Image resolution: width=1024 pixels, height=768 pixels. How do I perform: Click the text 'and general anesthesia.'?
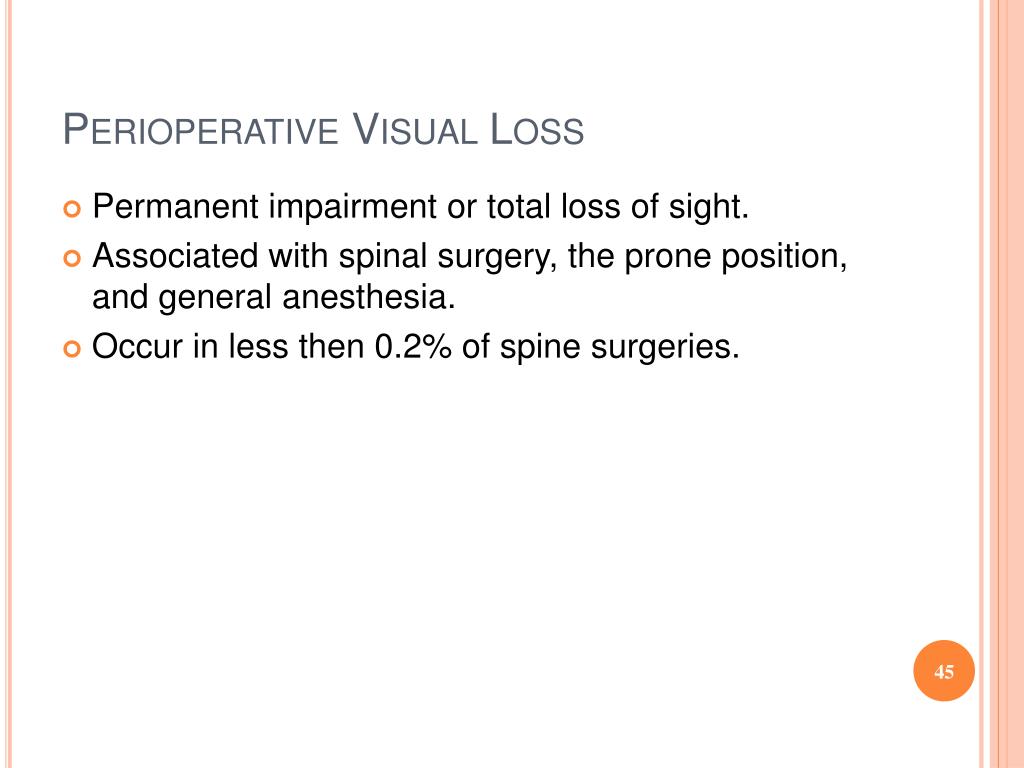274,297
